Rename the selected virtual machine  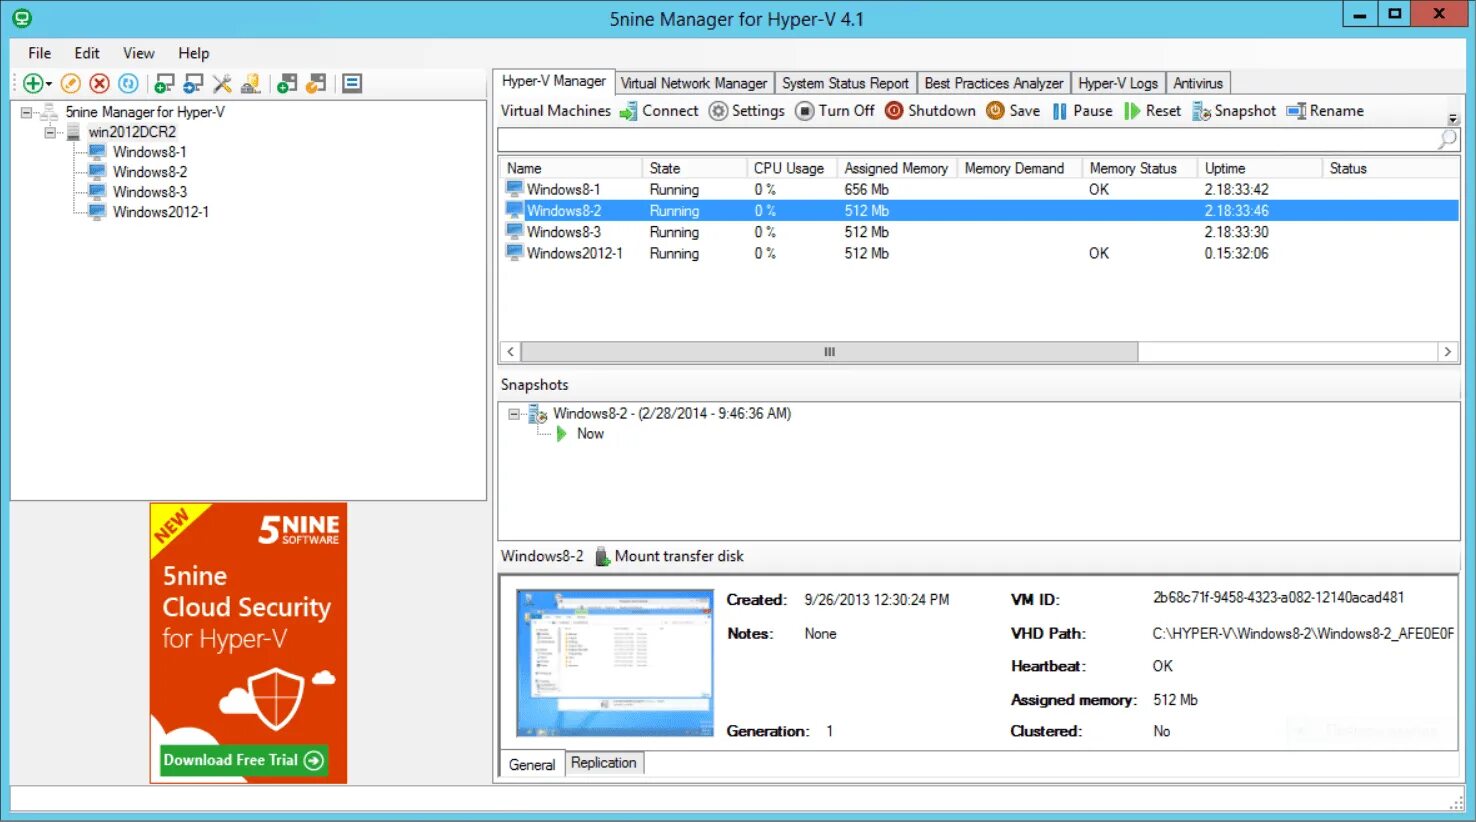point(1325,111)
